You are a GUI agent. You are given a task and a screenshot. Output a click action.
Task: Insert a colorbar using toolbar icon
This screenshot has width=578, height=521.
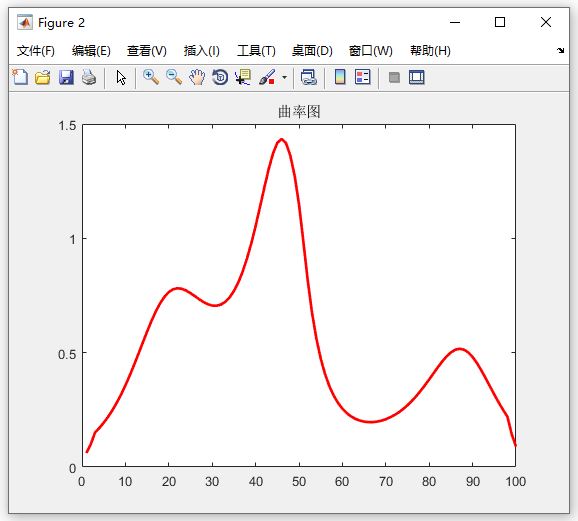click(x=340, y=77)
